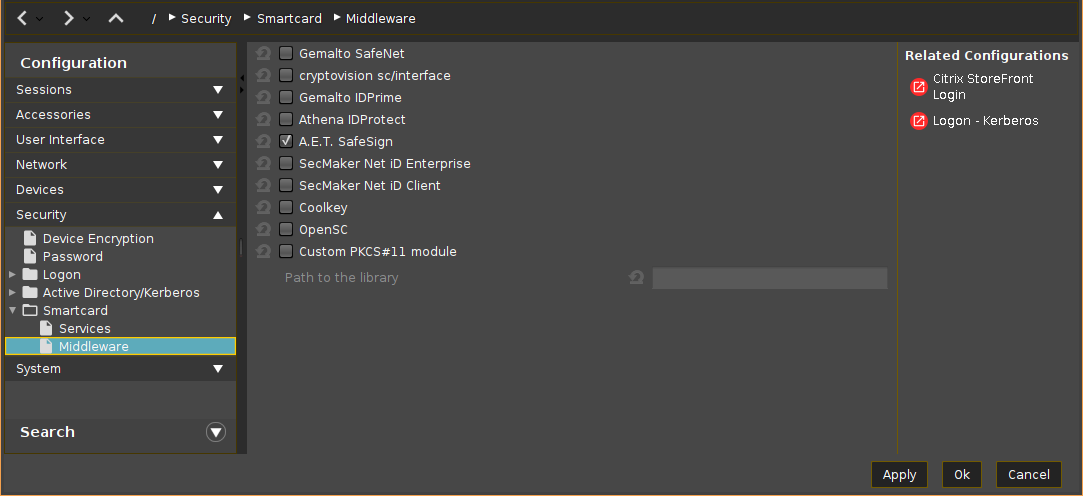Image resolution: width=1083 pixels, height=496 pixels.
Task: Click the Search expand arrow icon
Action: tap(216, 432)
